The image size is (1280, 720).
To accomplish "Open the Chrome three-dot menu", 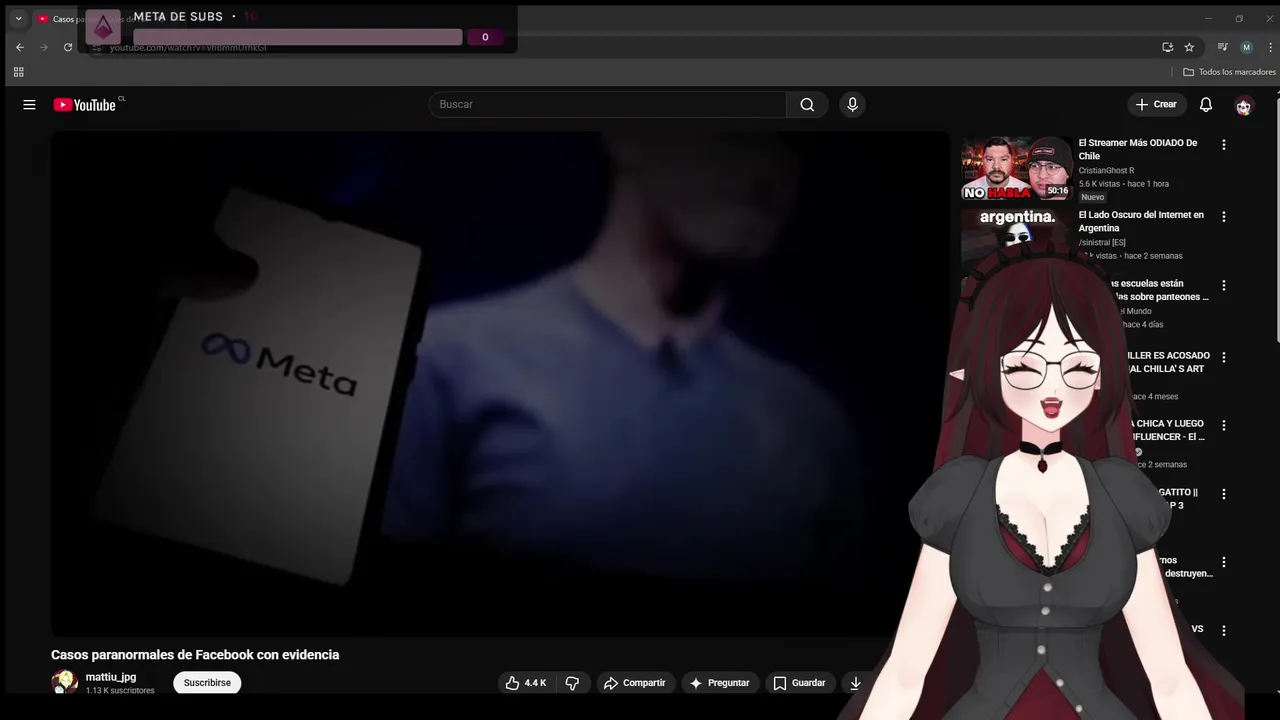I will 1268,47.
